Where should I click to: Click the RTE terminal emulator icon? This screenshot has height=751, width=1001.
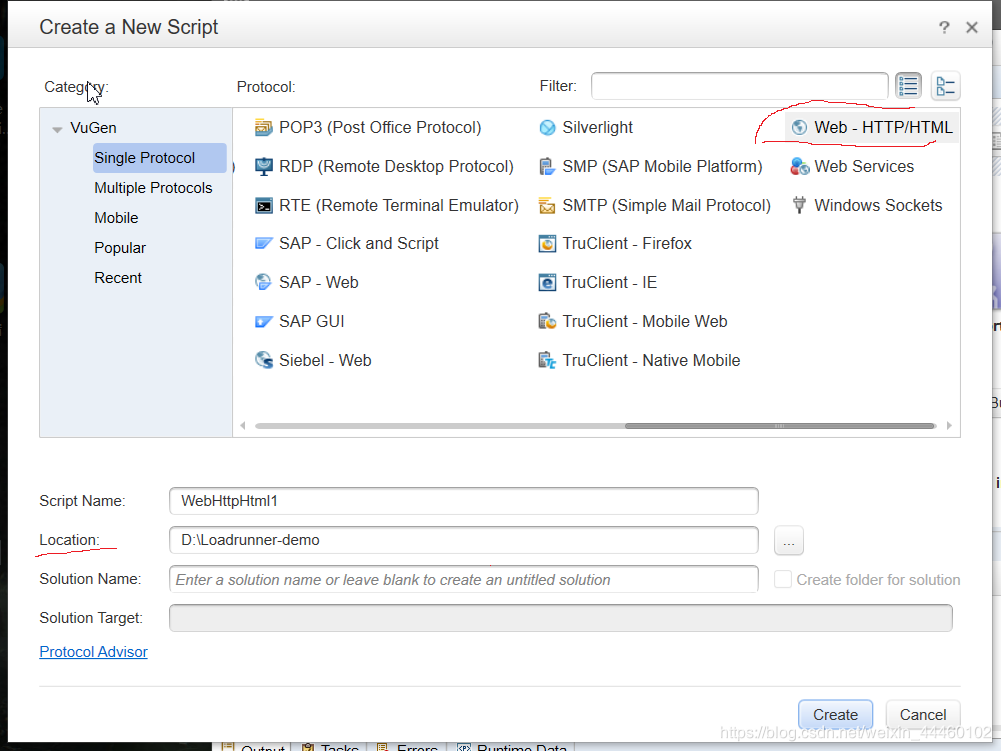[x=263, y=206]
